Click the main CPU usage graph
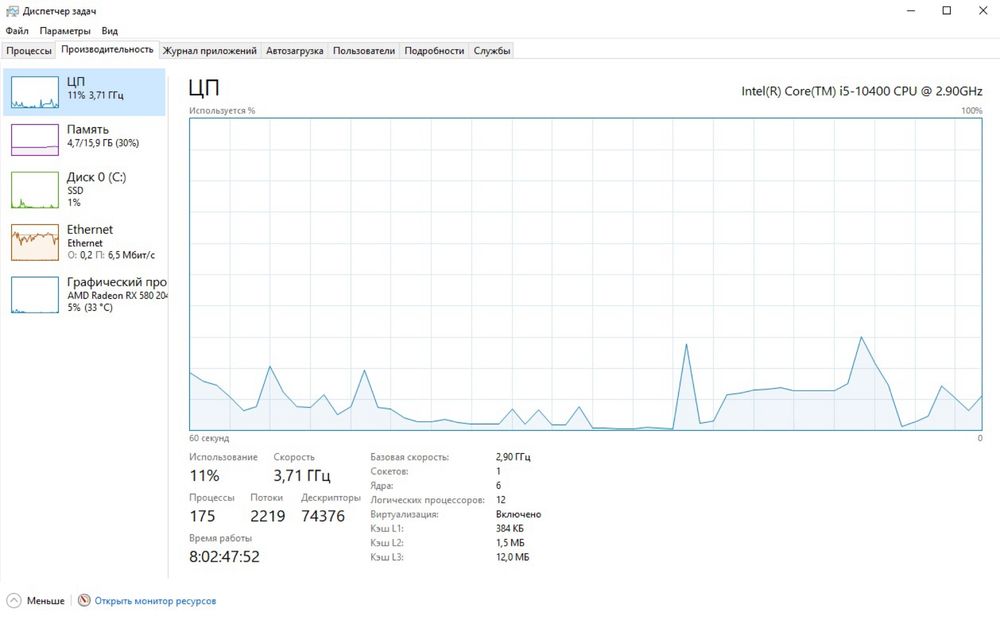The height and width of the screenshot is (618, 1000). tap(585, 274)
